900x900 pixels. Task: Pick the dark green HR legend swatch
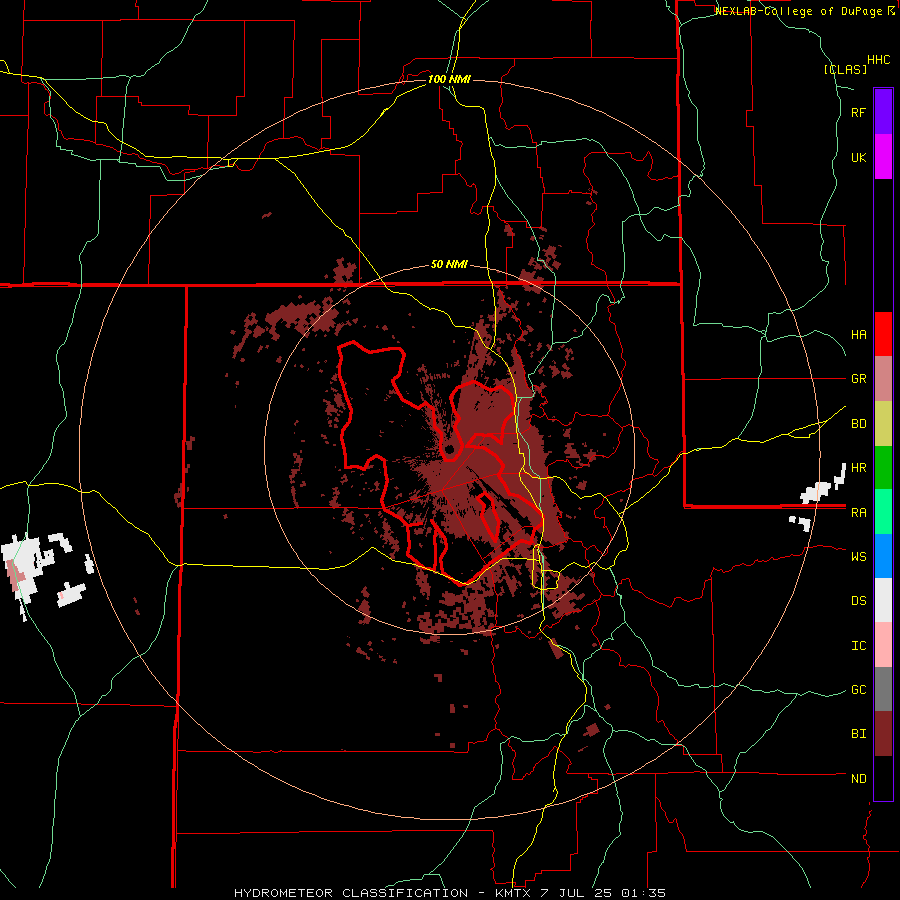tap(883, 468)
